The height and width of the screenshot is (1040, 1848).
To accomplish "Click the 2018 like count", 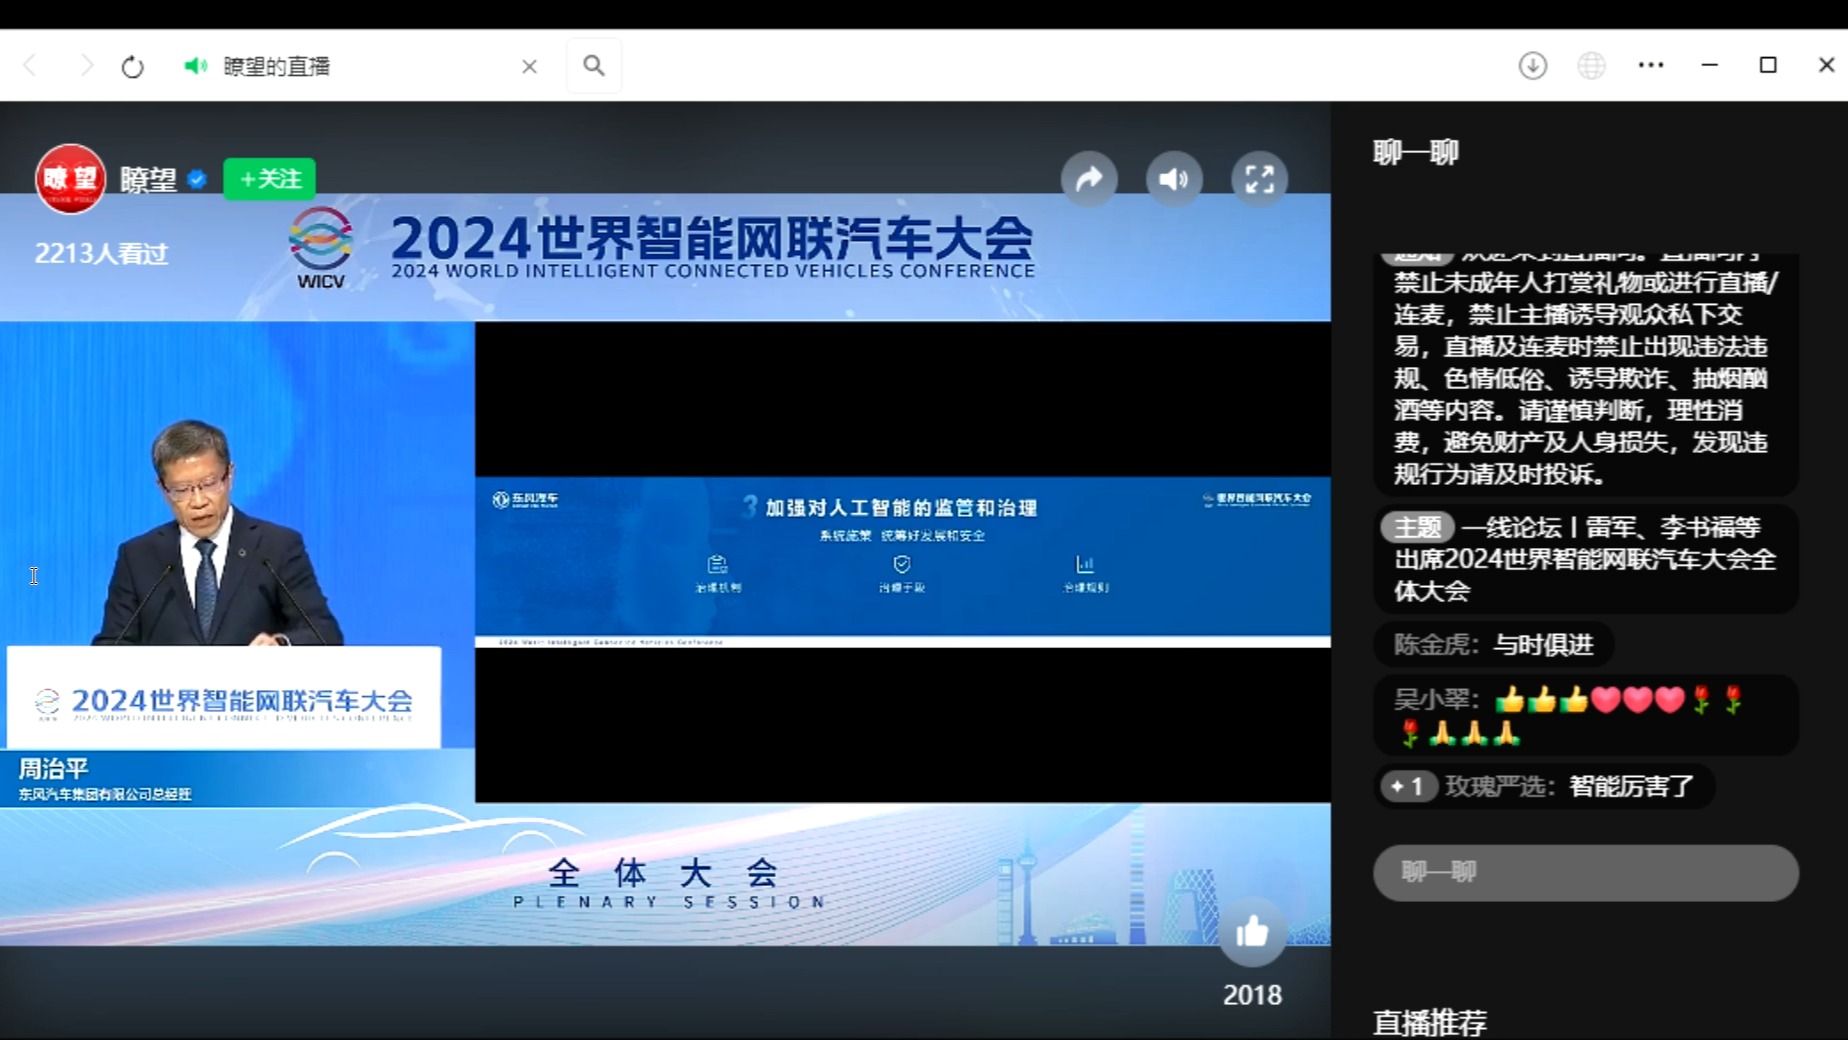I will (1252, 995).
